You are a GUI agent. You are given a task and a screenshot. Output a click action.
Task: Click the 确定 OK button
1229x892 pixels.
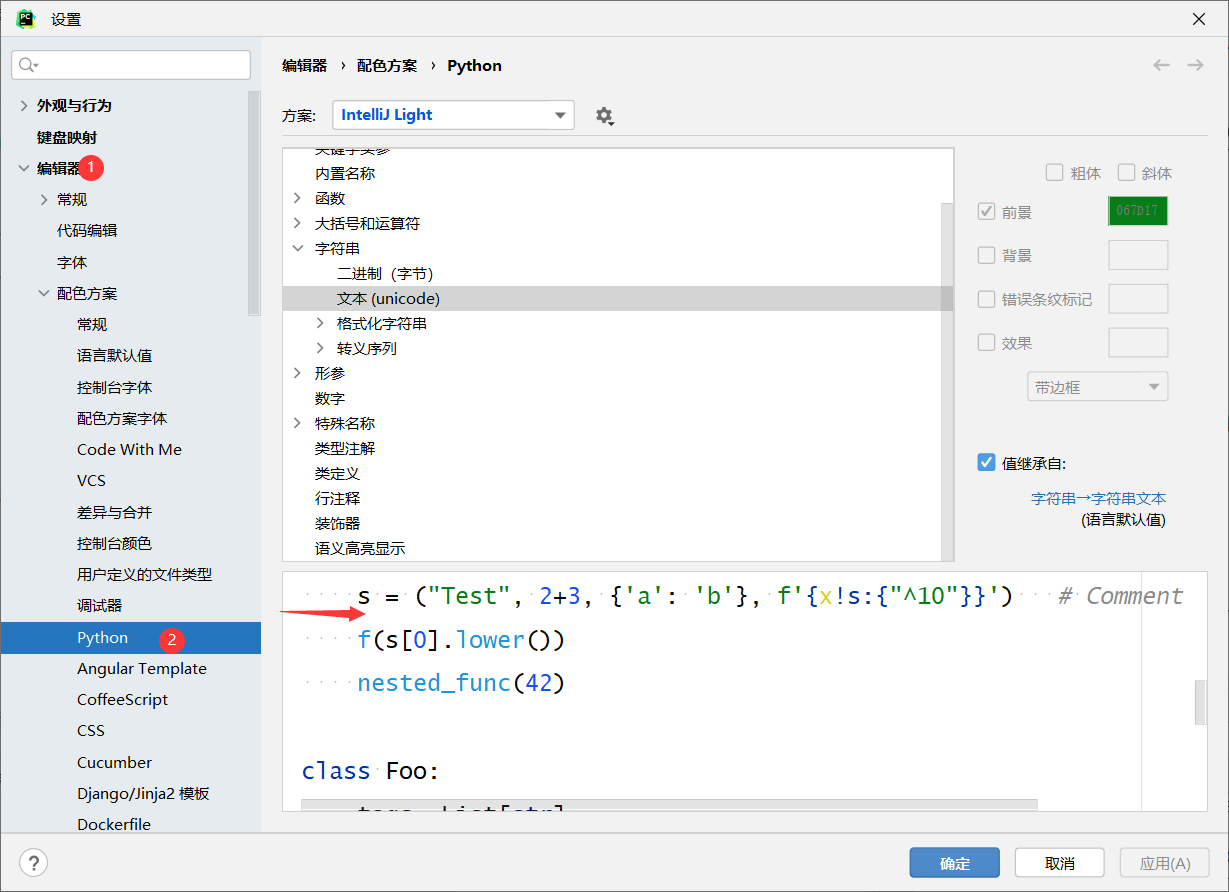[x=954, y=863]
